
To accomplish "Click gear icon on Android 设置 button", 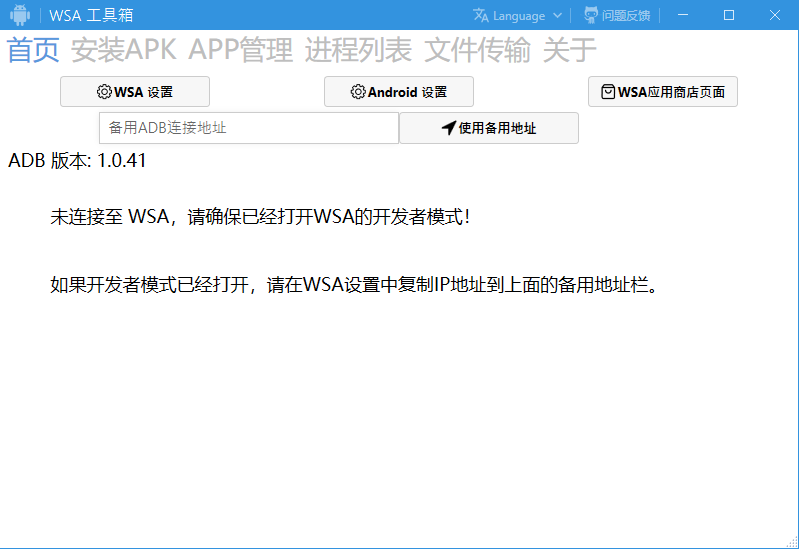I will tap(358, 92).
